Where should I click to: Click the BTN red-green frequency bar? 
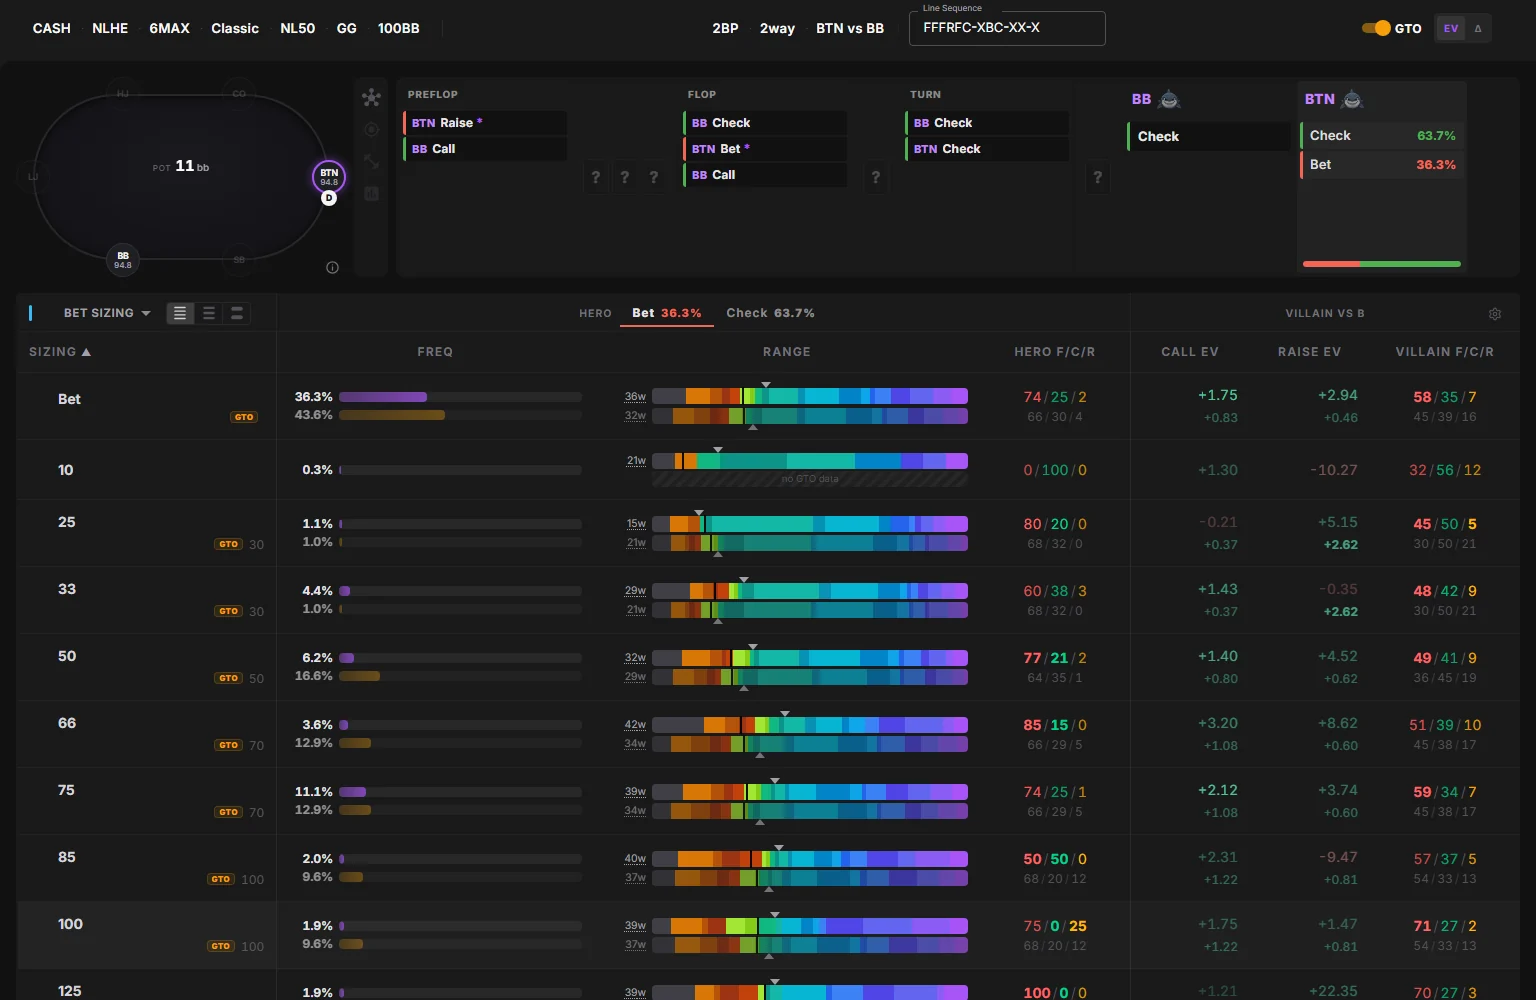pos(1382,264)
